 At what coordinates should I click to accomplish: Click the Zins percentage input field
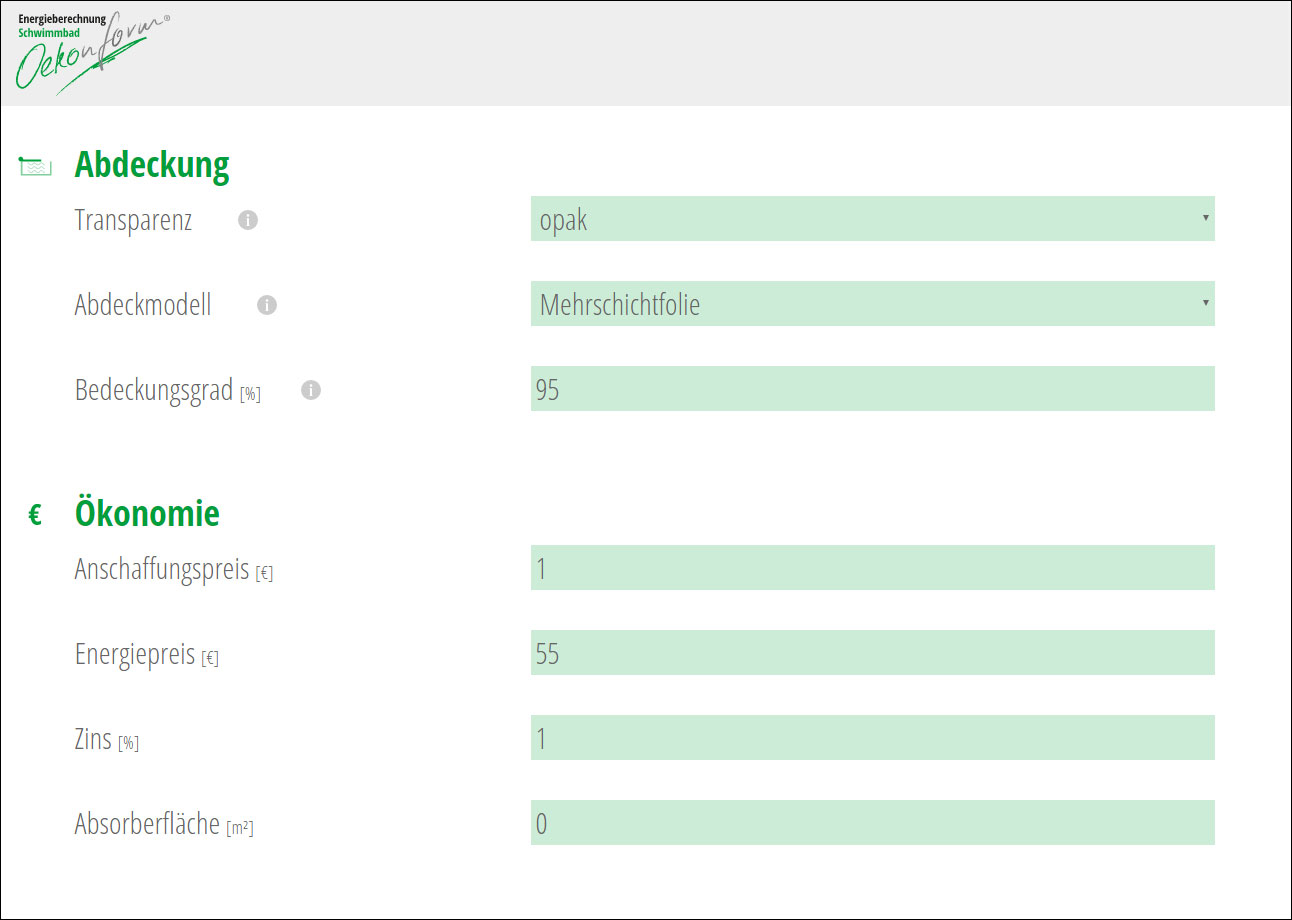coord(872,738)
